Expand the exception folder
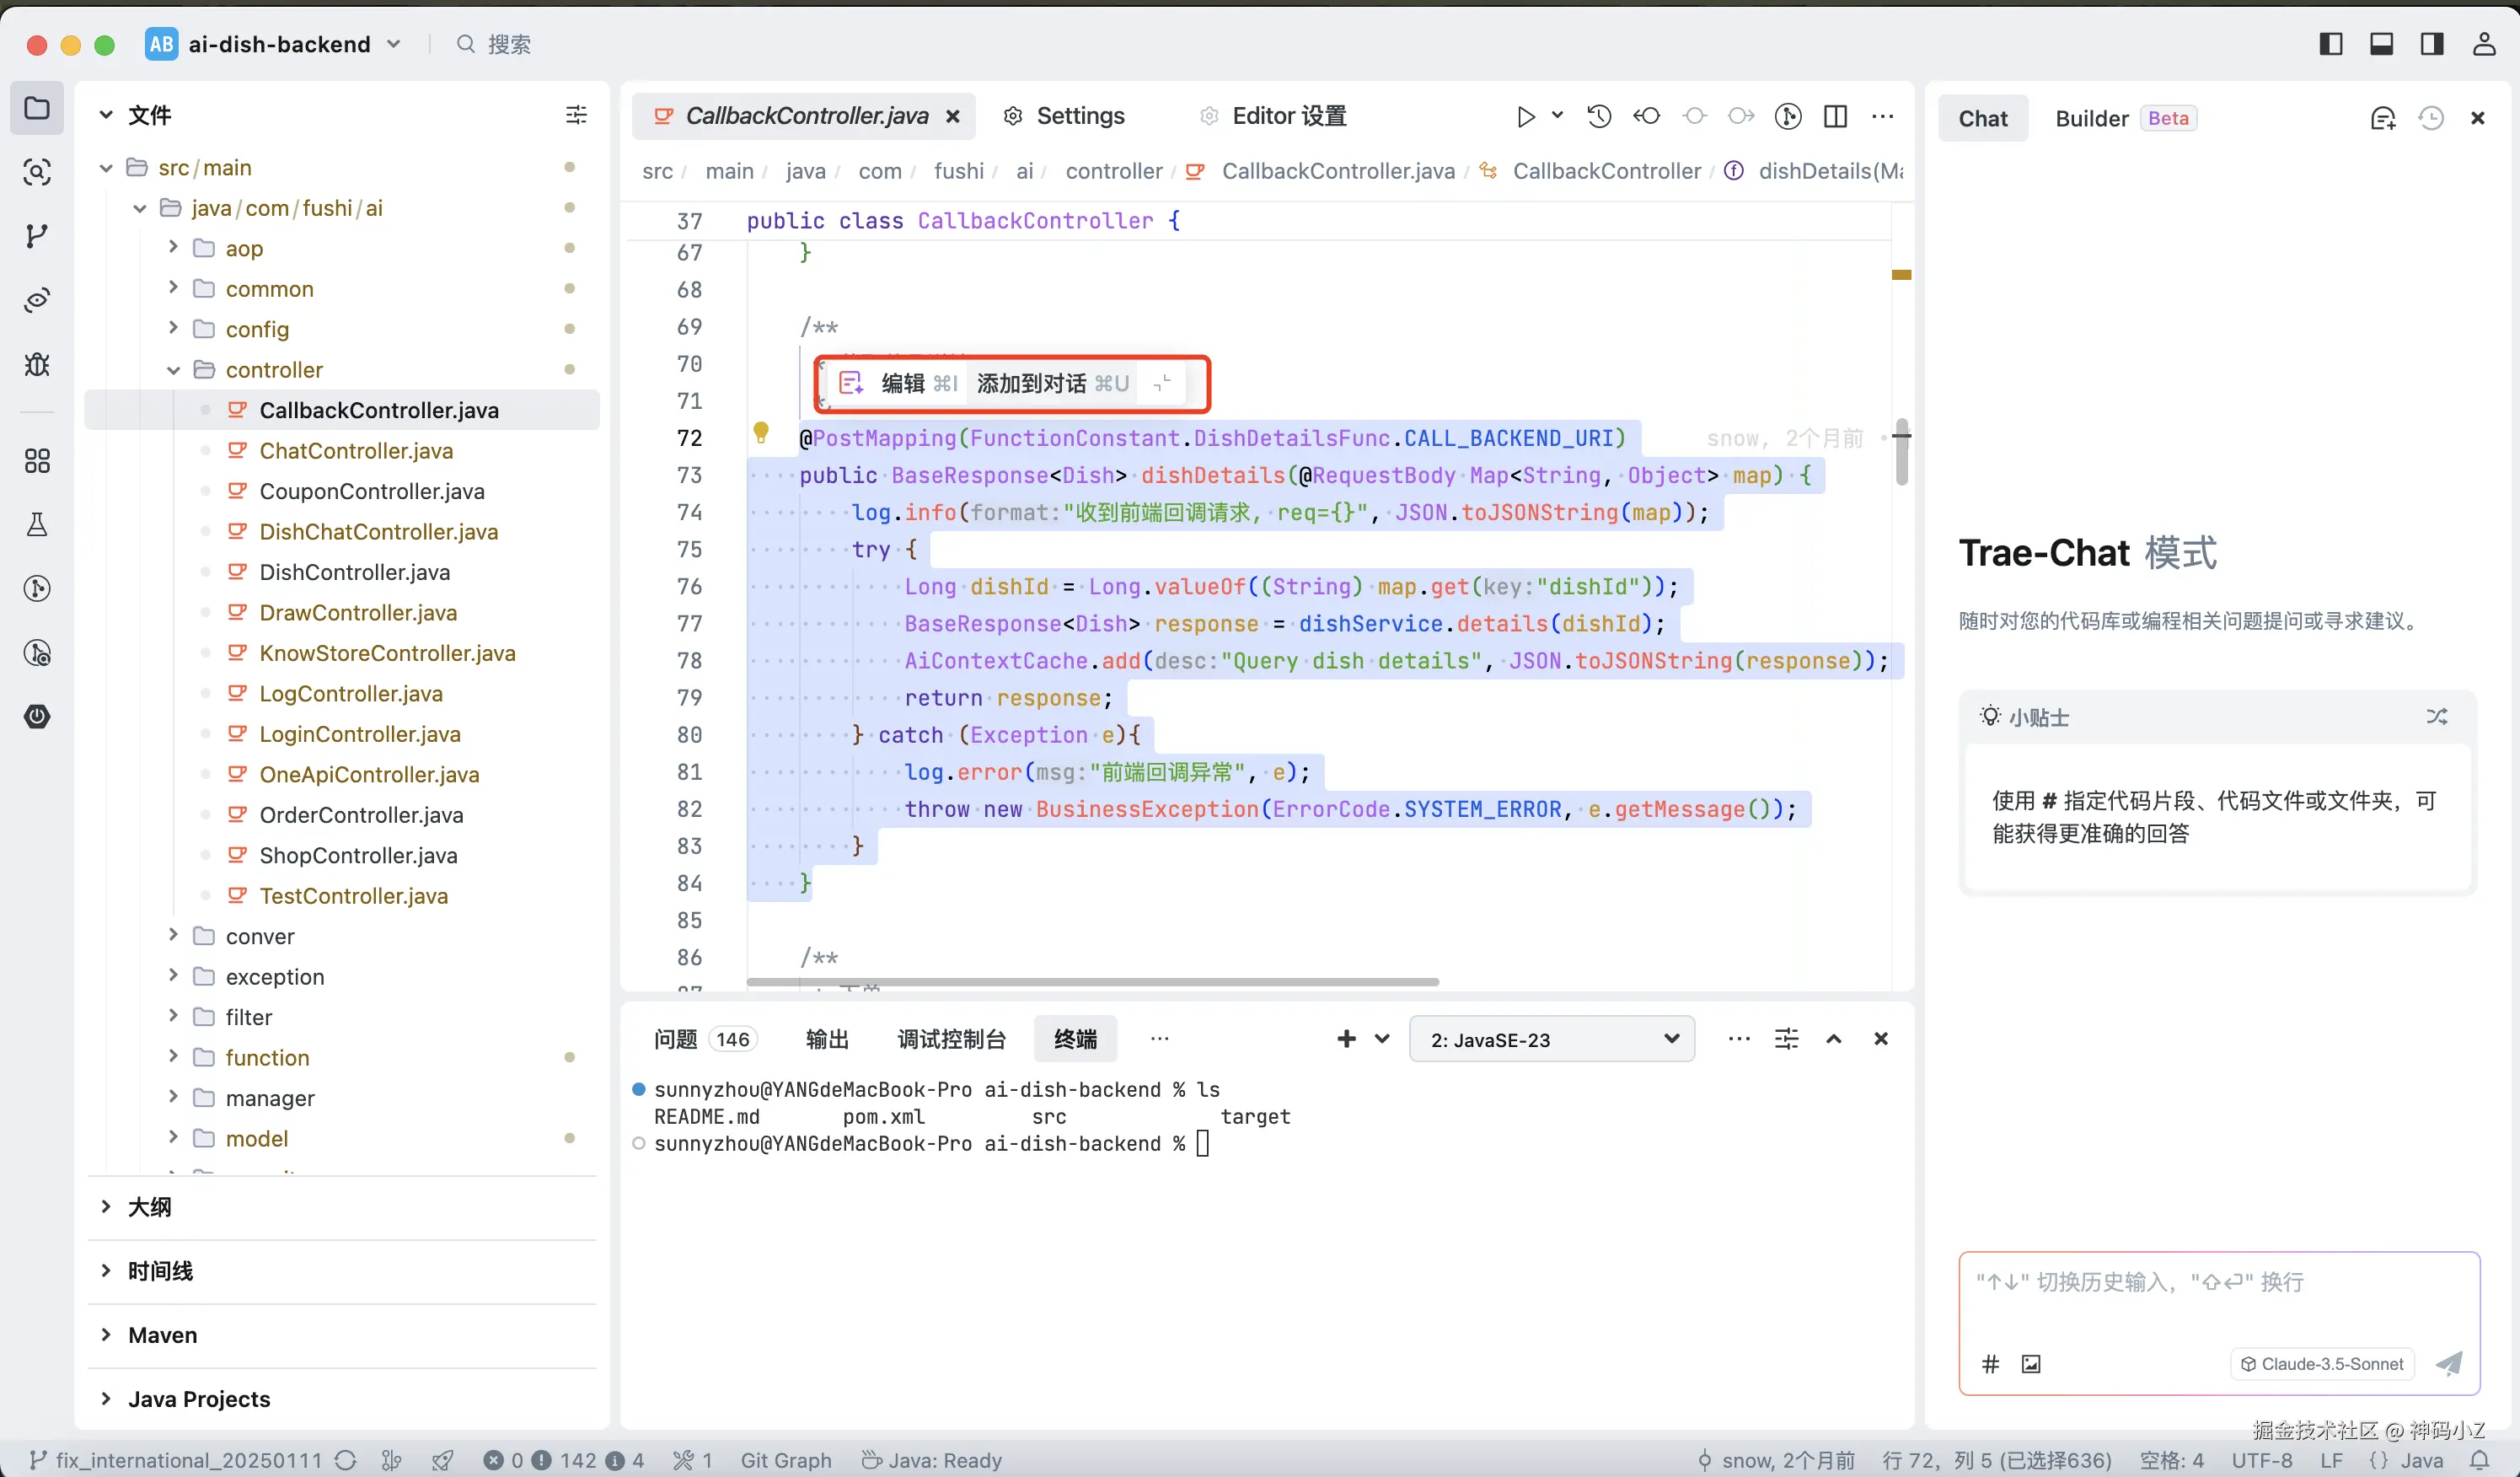This screenshot has height=1477, width=2520. point(274,977)
